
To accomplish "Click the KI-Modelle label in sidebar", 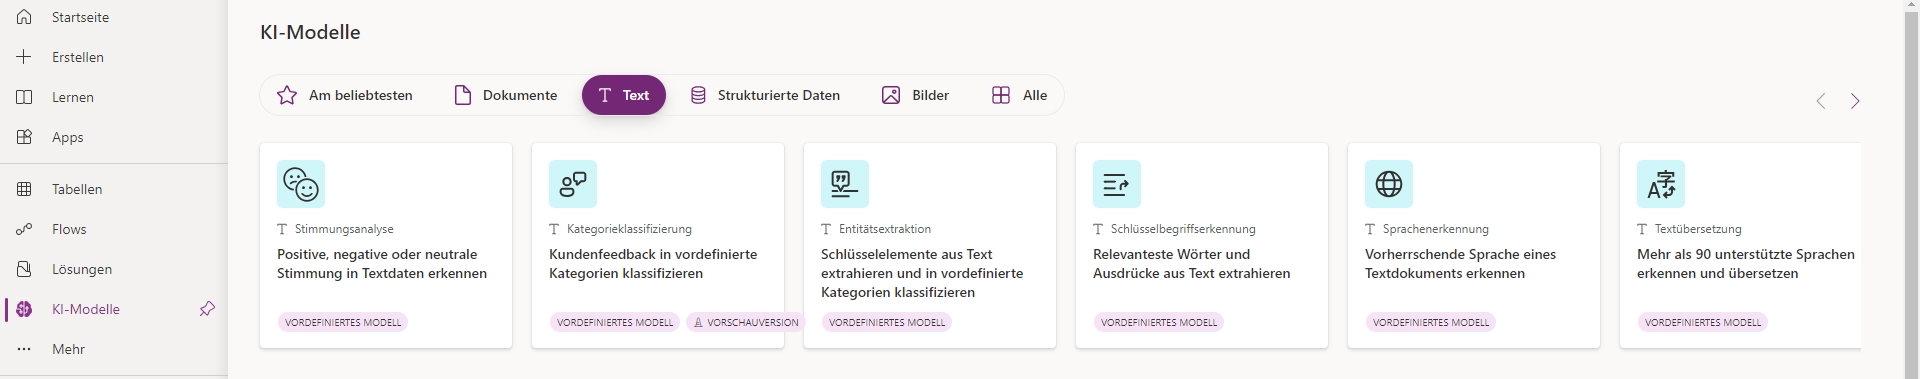I will pos(86,309).
